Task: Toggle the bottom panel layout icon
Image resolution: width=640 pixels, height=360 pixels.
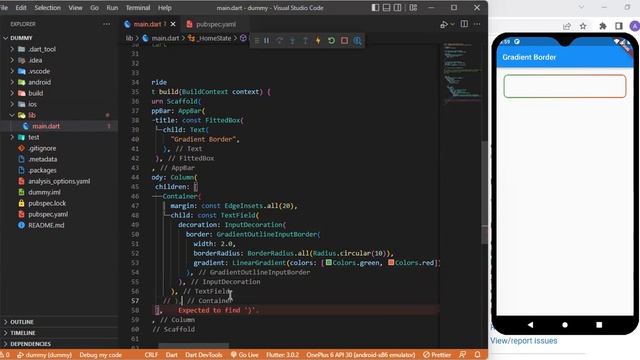Action: point(386,8)
